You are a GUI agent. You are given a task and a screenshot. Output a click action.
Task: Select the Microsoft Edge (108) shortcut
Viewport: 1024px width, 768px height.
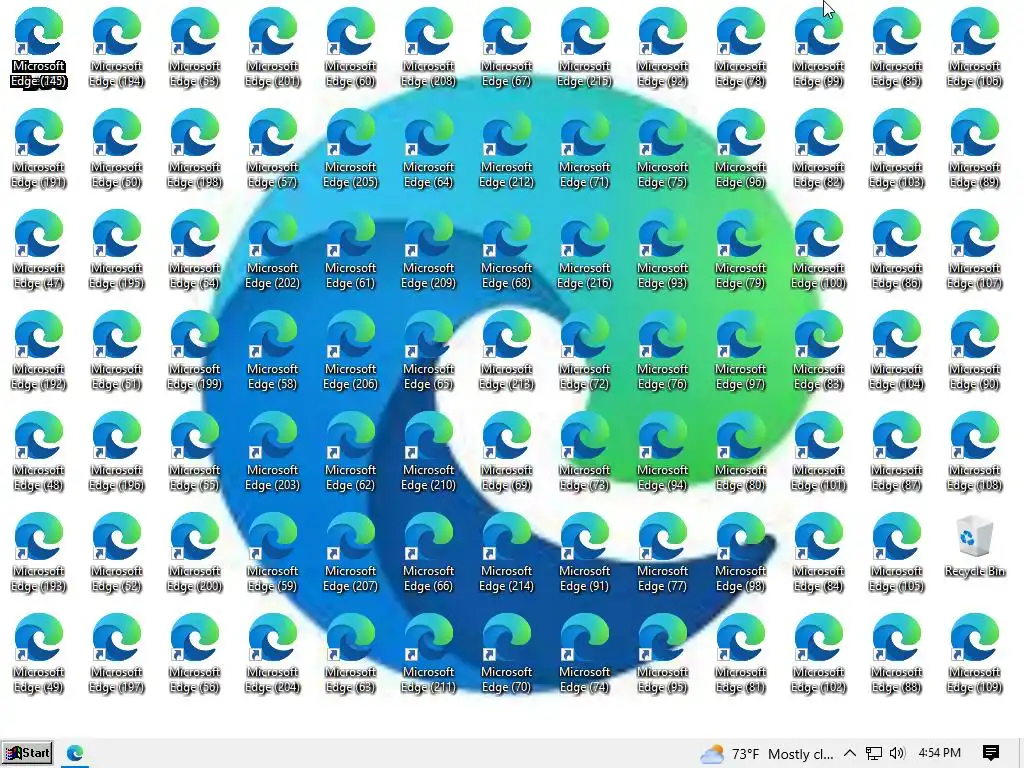pyautogui.click(x=974, y=452)
